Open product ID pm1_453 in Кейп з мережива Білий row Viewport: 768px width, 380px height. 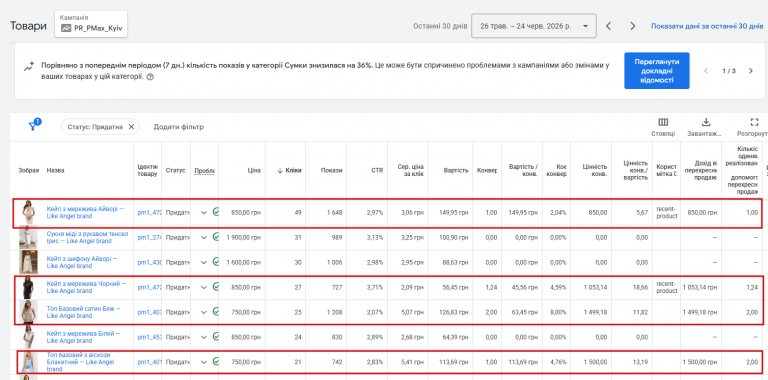tap(149, 337)
